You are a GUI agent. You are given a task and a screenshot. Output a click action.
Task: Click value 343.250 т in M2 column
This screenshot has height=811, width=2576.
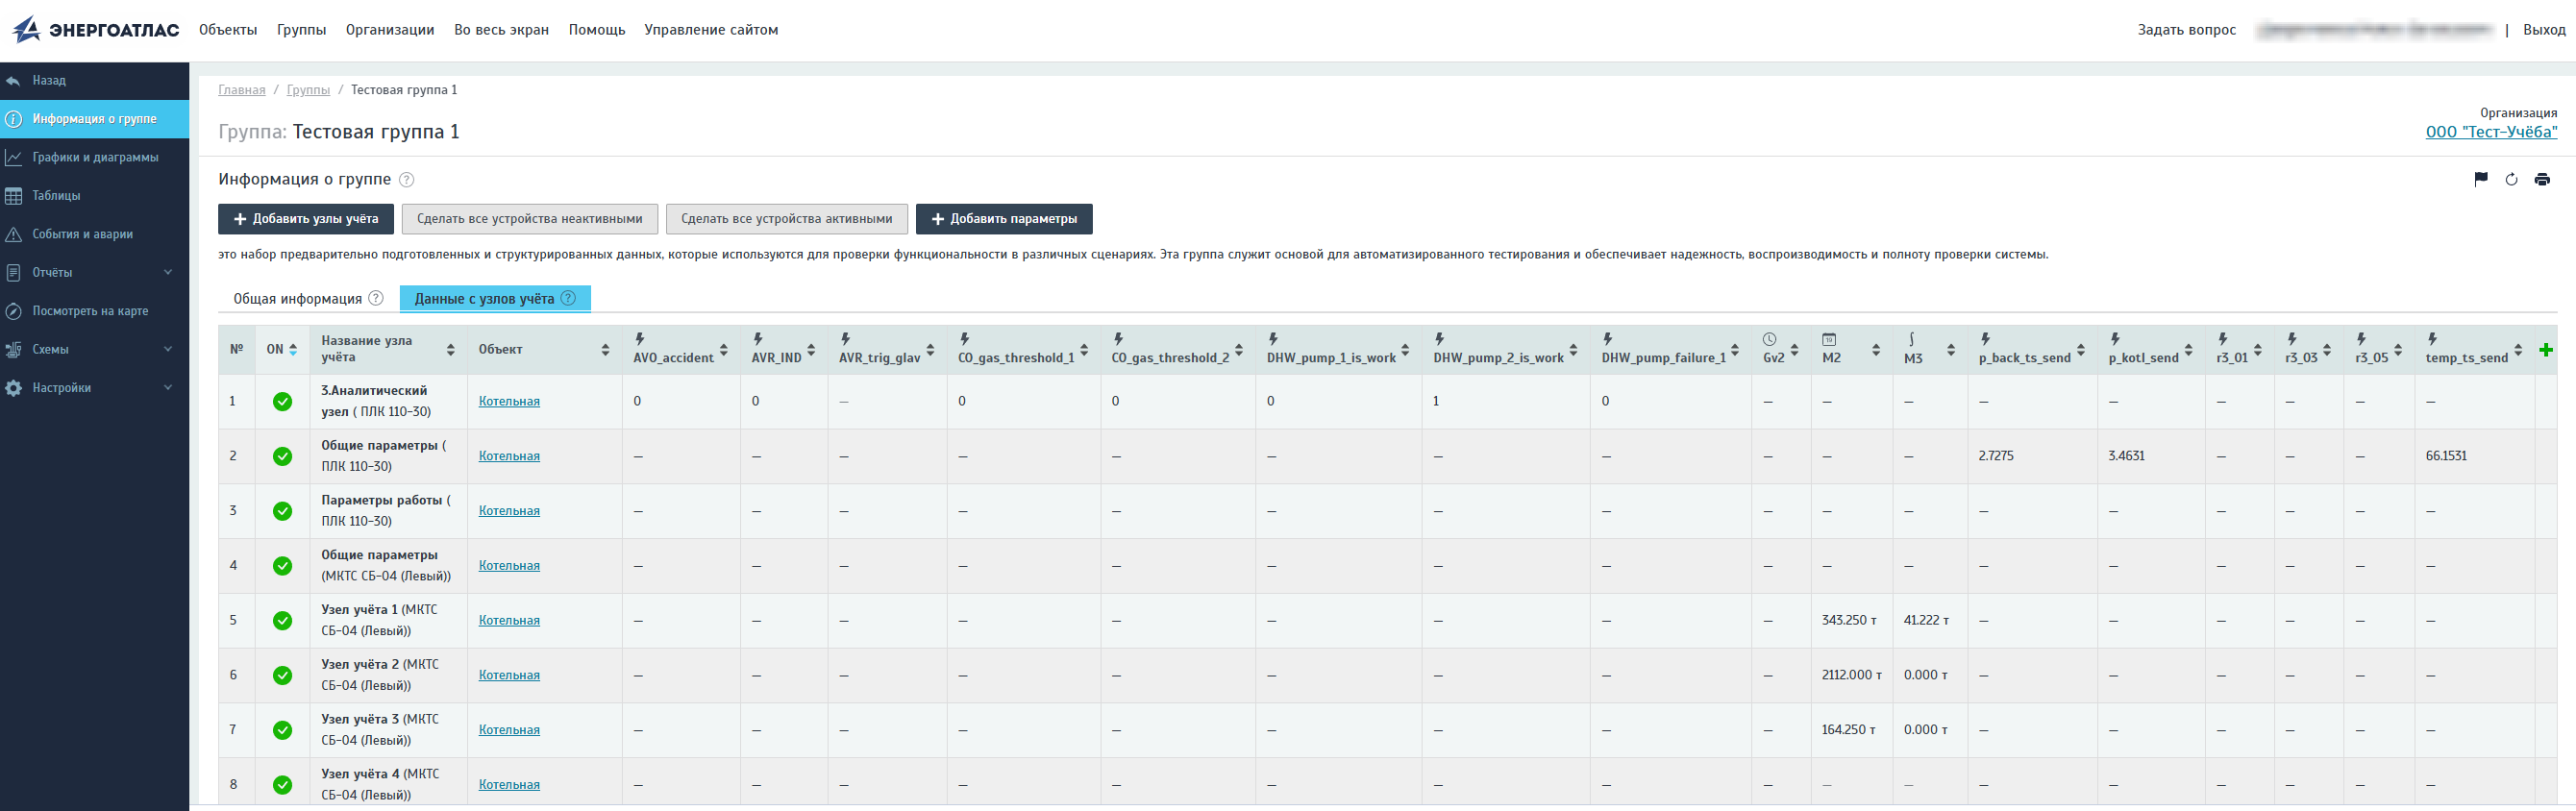pos(1848,621)
